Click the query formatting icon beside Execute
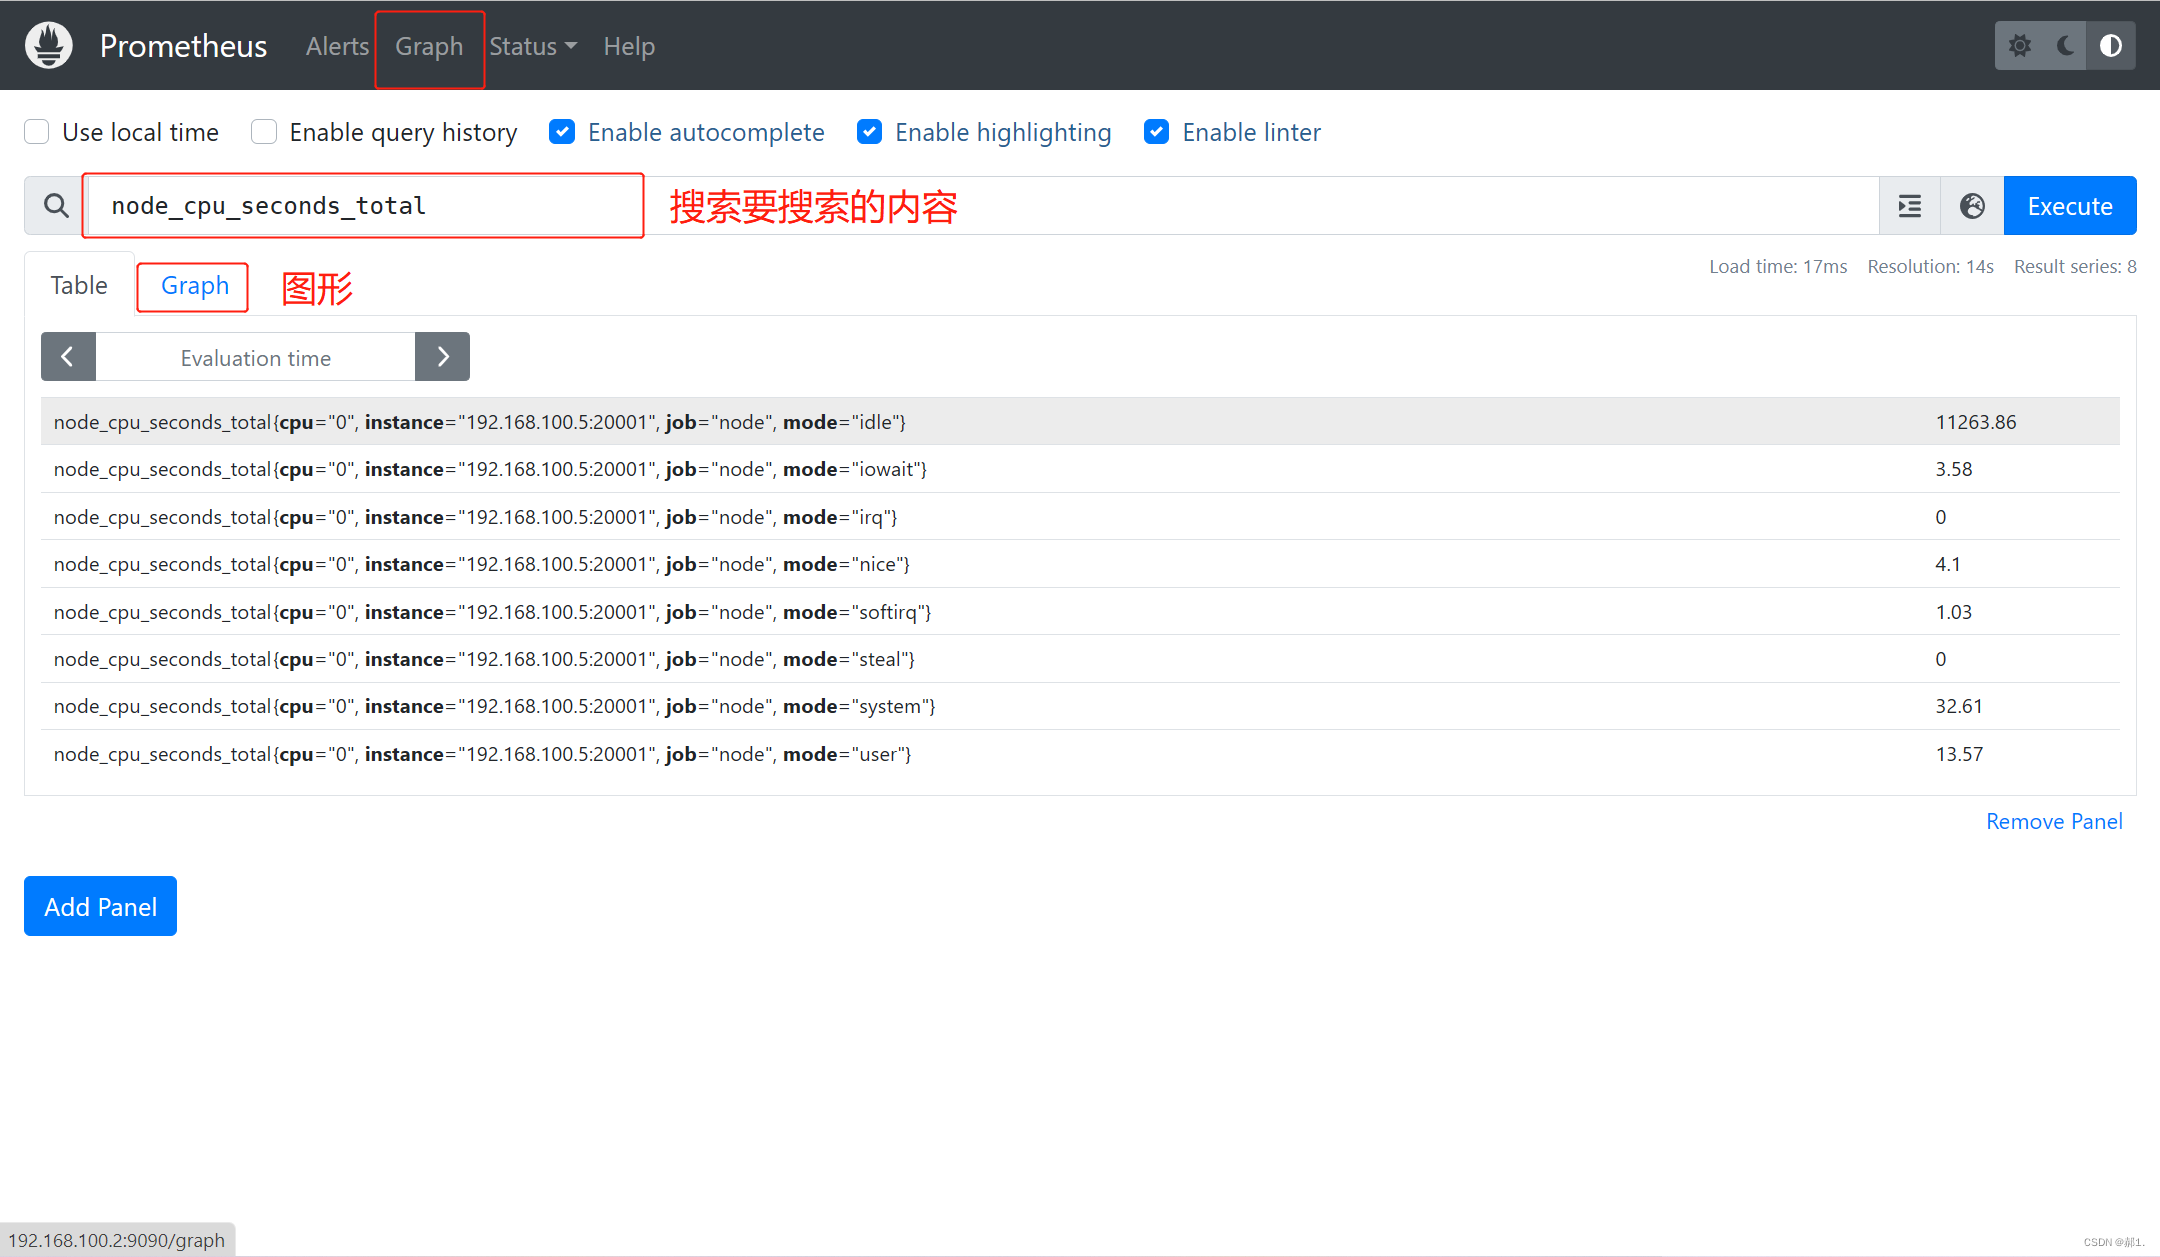This screenshot has width=2160, height=1257. pos(1909,205)
